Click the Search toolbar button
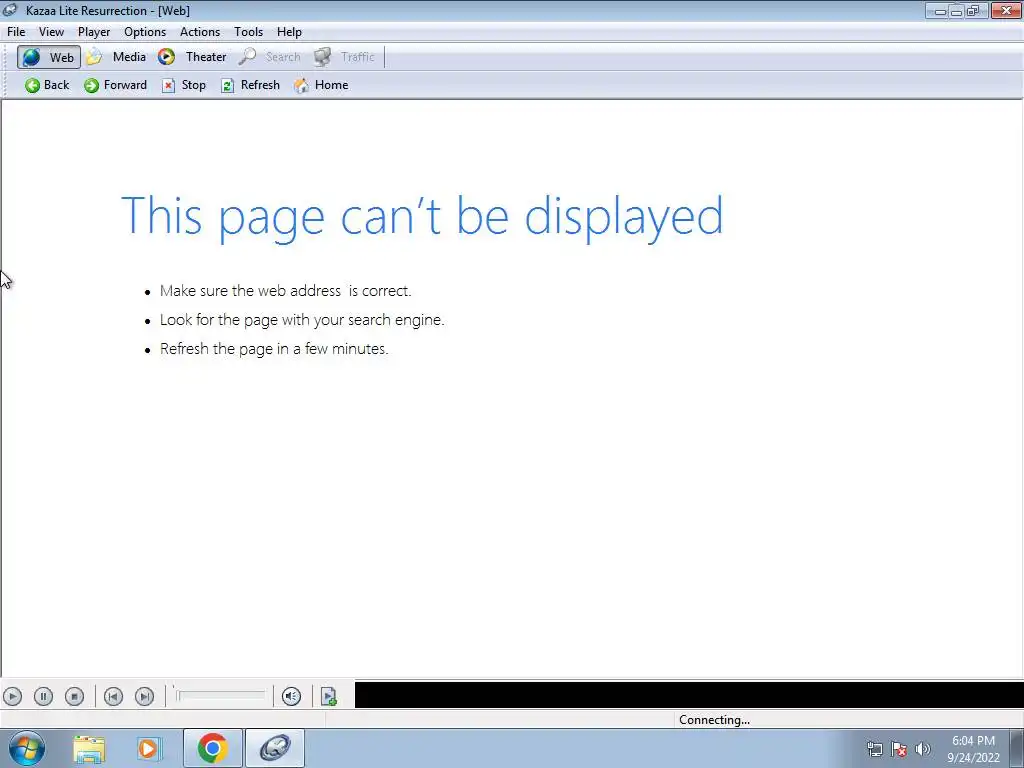The height and width of the screenshot is (768, 1024). tap(270, 57)
